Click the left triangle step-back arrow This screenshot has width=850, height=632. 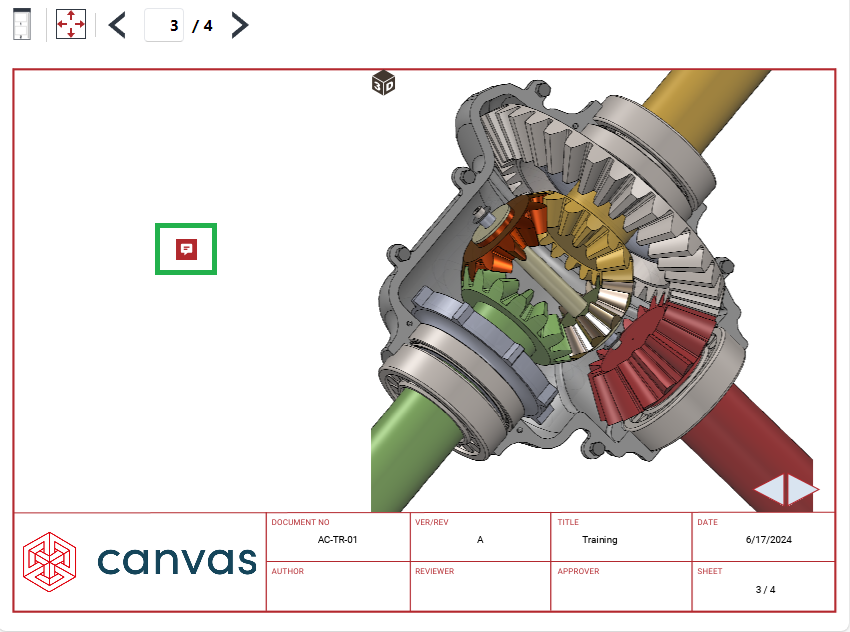tap(769, 489)
